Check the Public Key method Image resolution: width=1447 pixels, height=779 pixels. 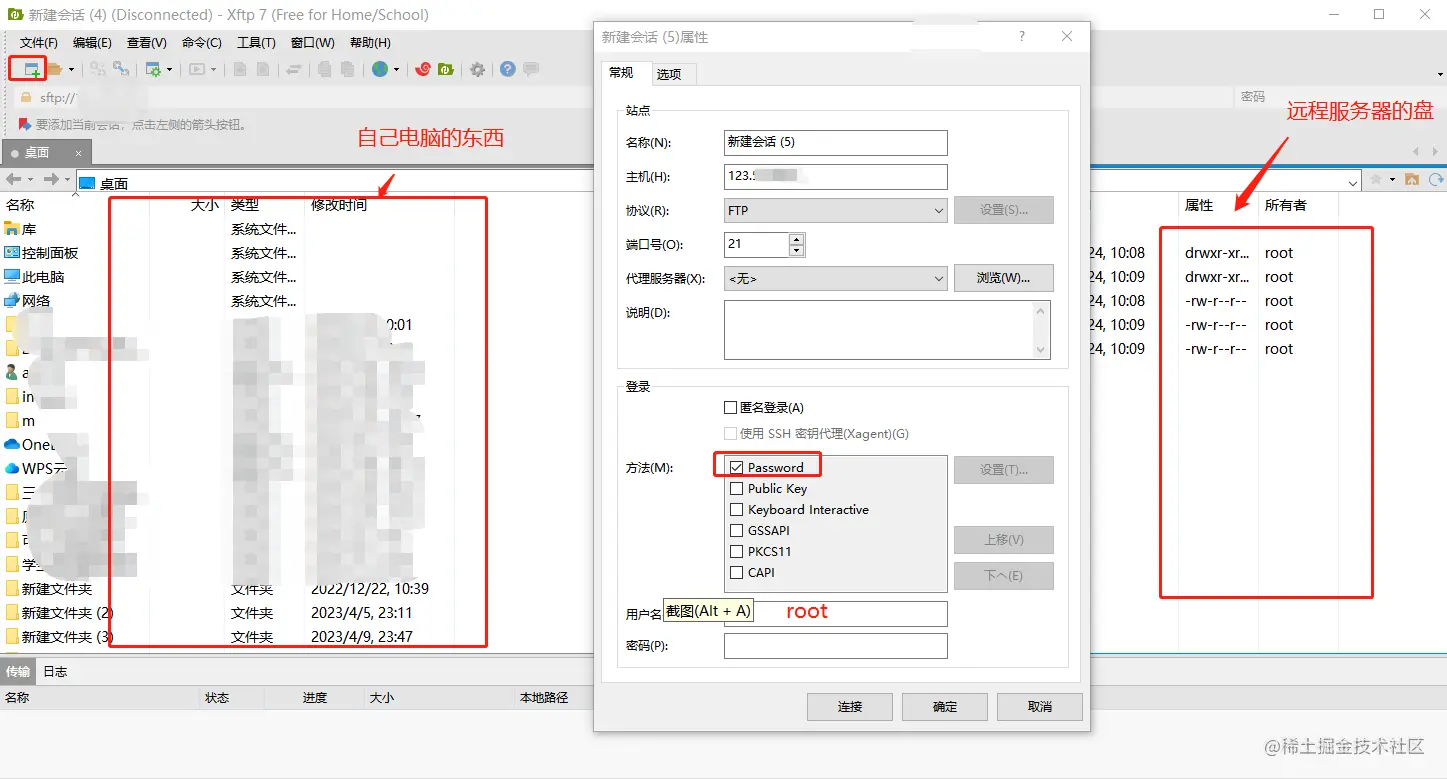pyautogui.click(x=737, y=489)
